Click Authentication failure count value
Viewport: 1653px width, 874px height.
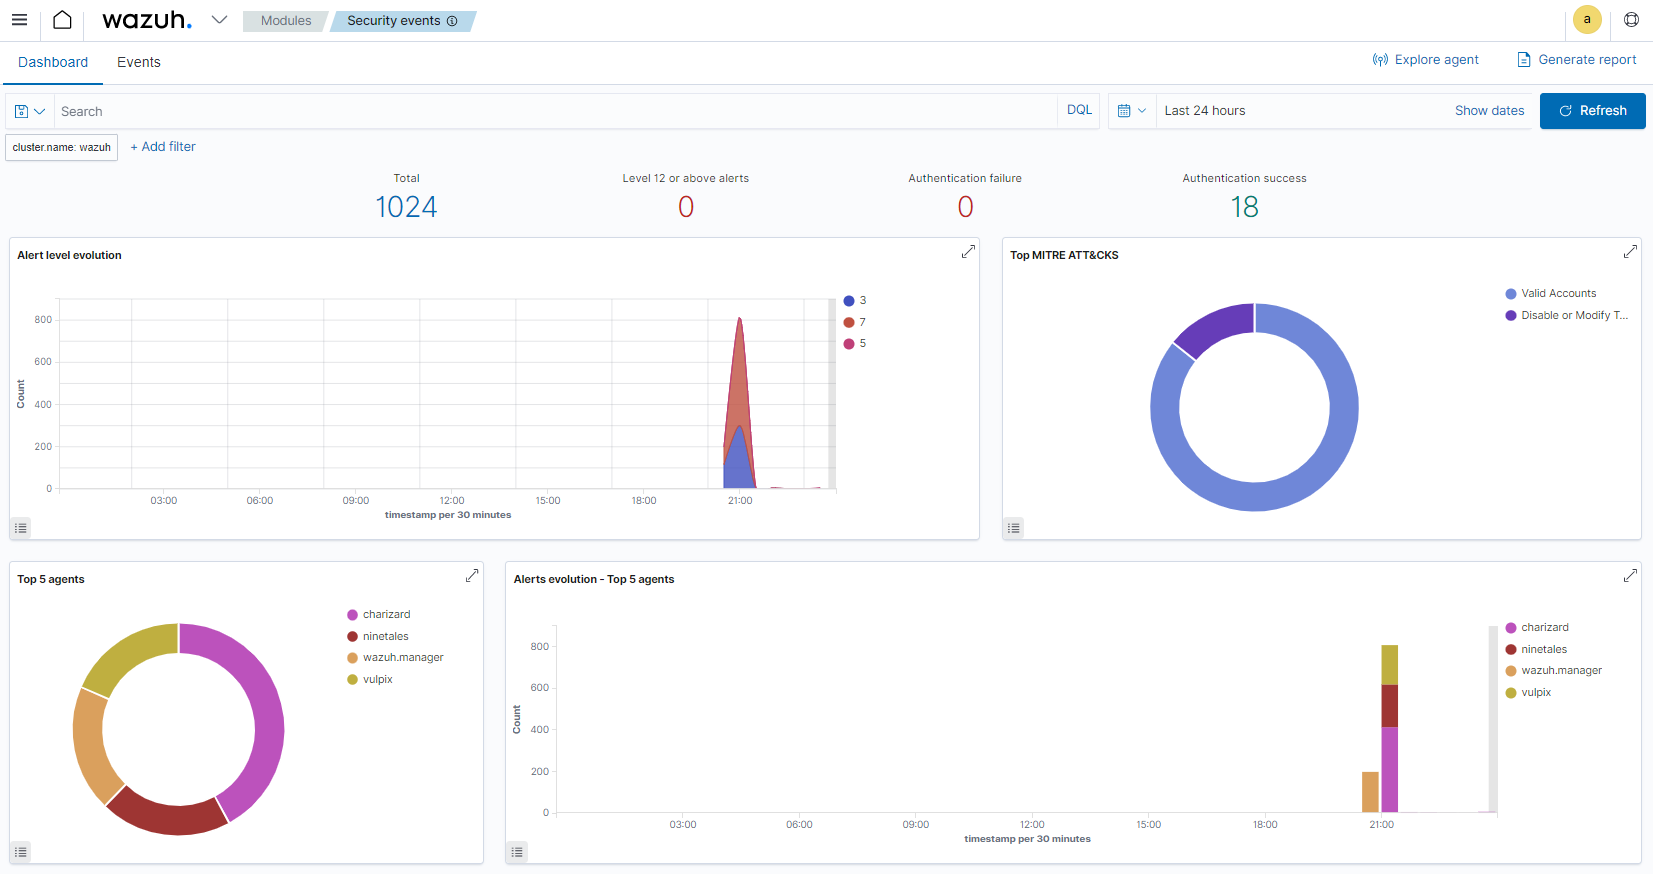coord(965,207)
